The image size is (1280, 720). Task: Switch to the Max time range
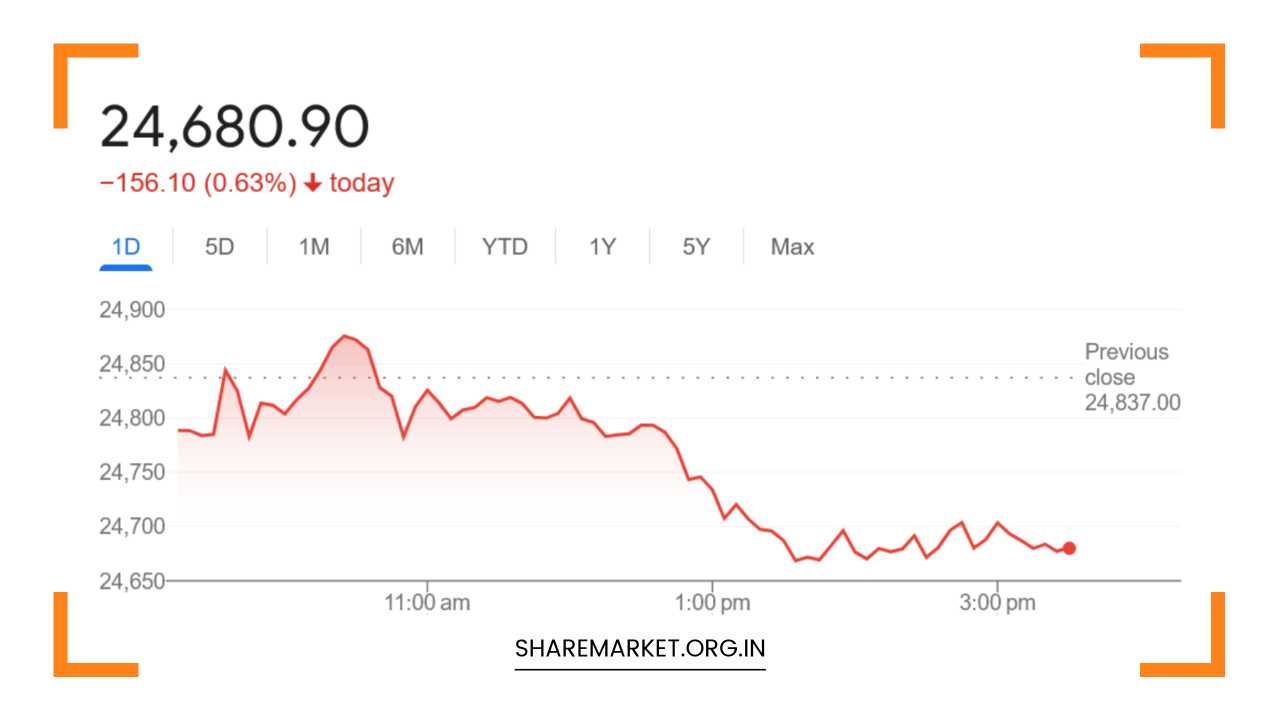pyautogui.click(x=791, y=246)
